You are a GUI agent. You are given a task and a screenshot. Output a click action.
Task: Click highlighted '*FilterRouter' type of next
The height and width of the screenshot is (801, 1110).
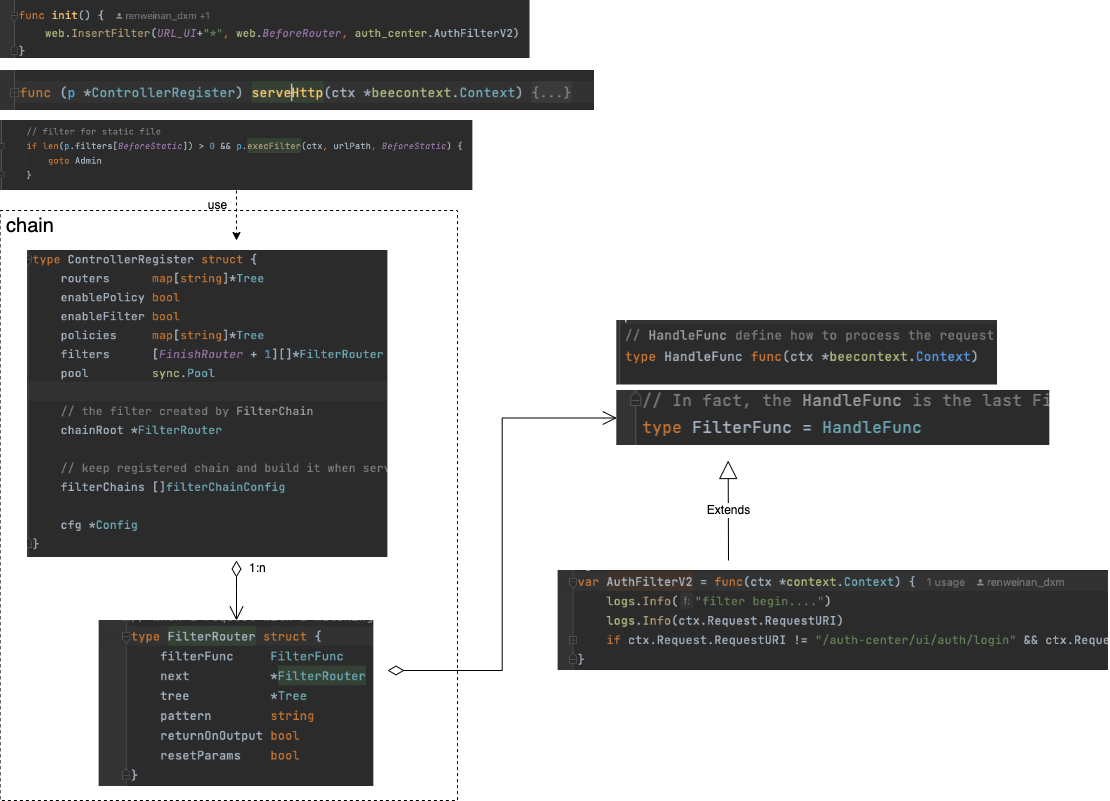(318, 676)
